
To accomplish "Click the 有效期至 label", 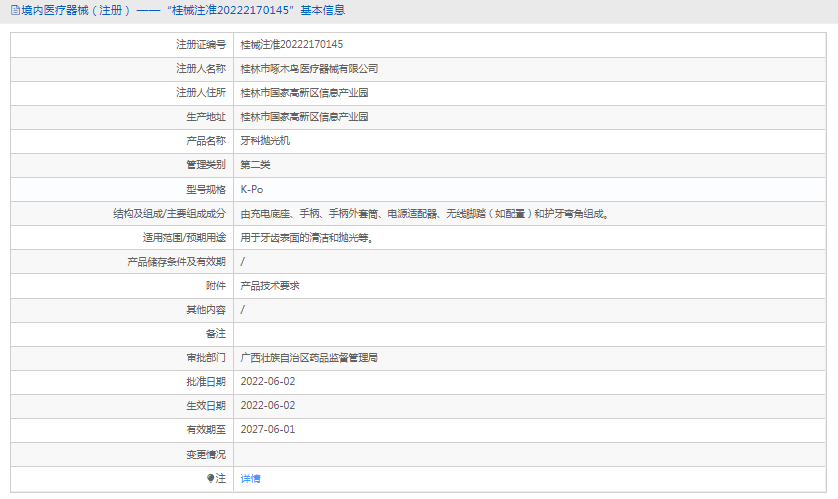I will [206, 430].
